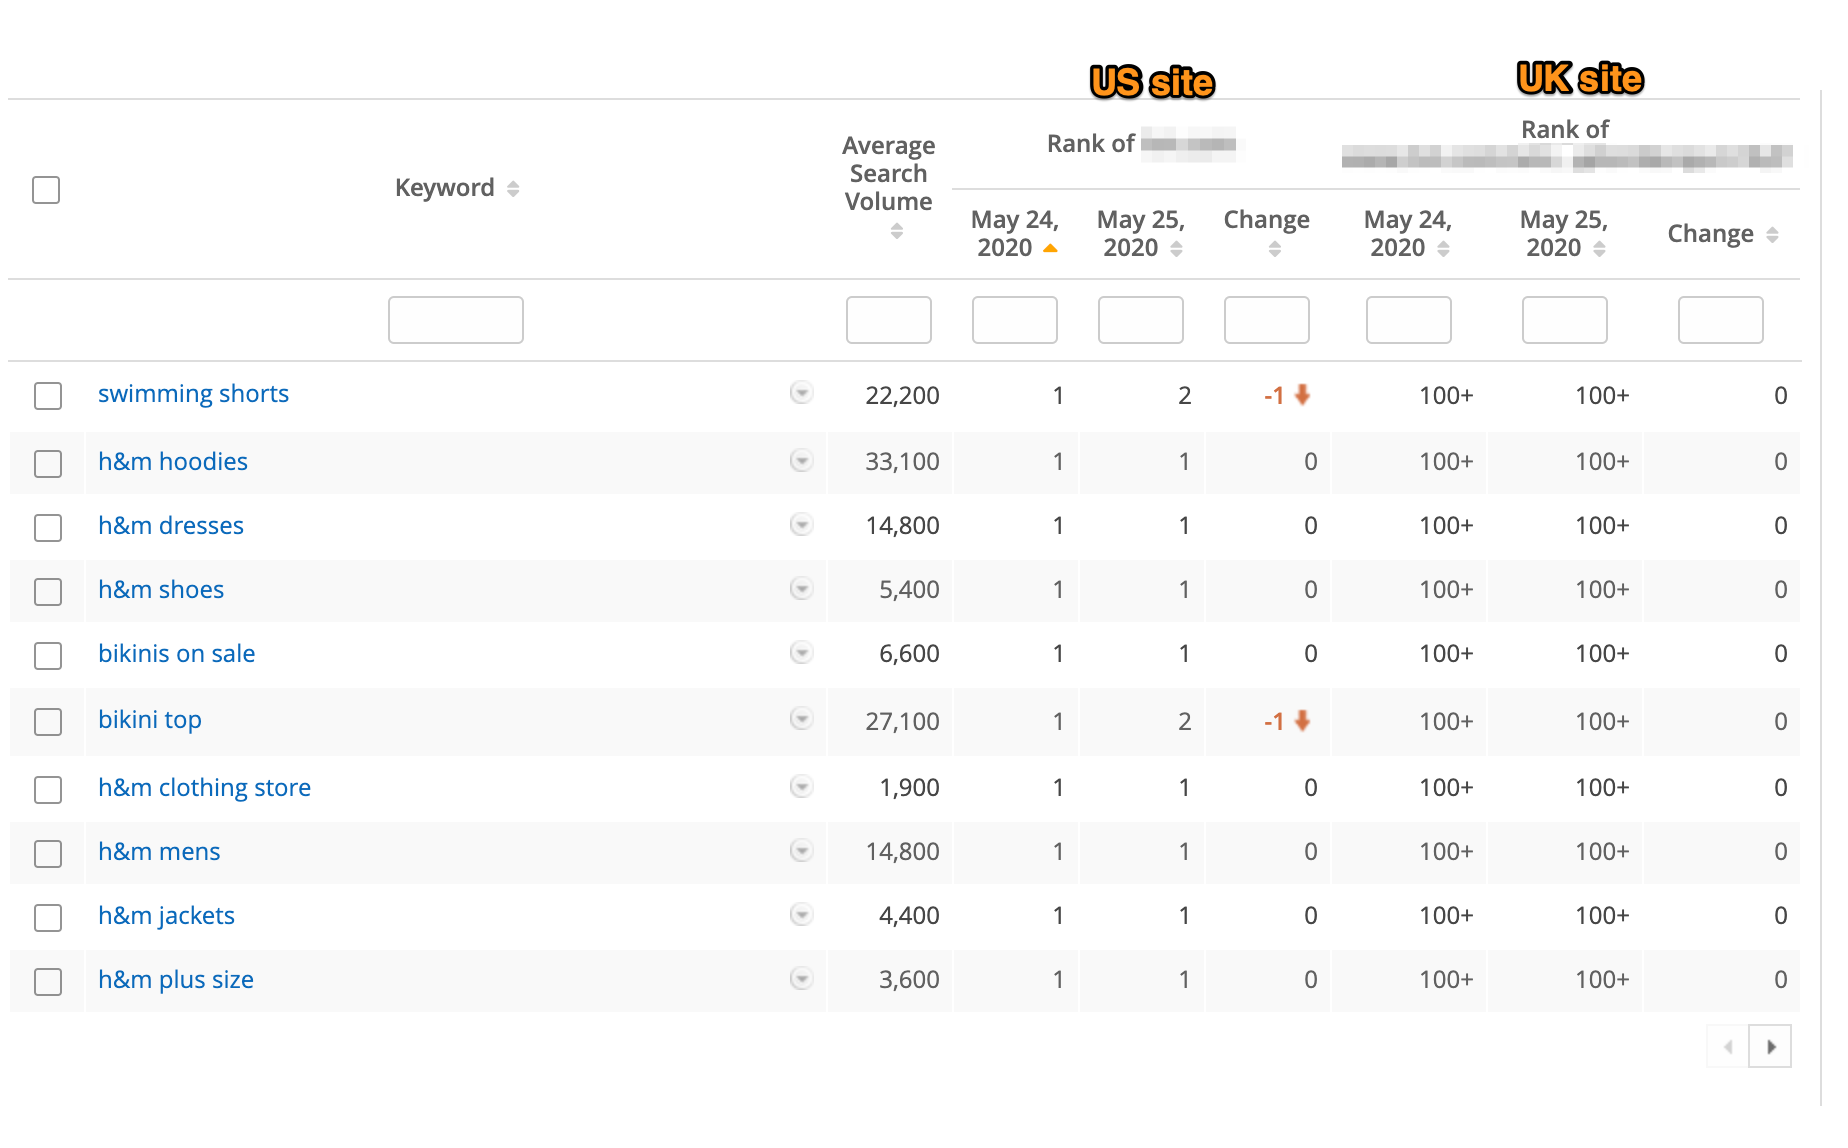The height and width of the screenshot is (1148, 1848).
Task: Check the h&m hoodies row checkbox
Action: coord(48,463)
